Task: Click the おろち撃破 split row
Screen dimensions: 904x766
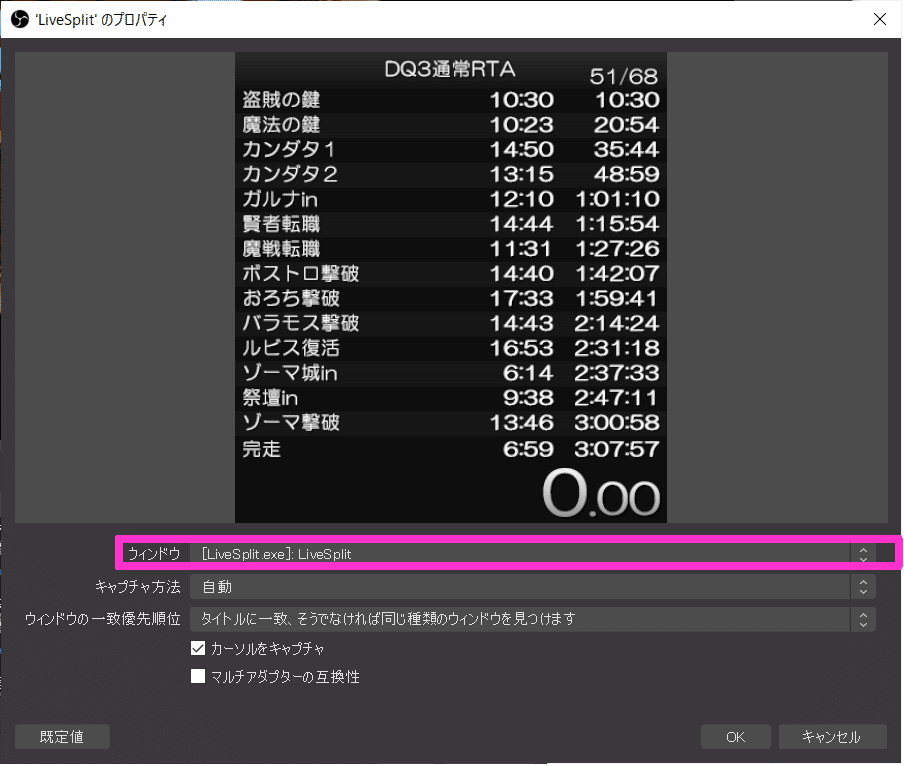Action: [451, 298]
